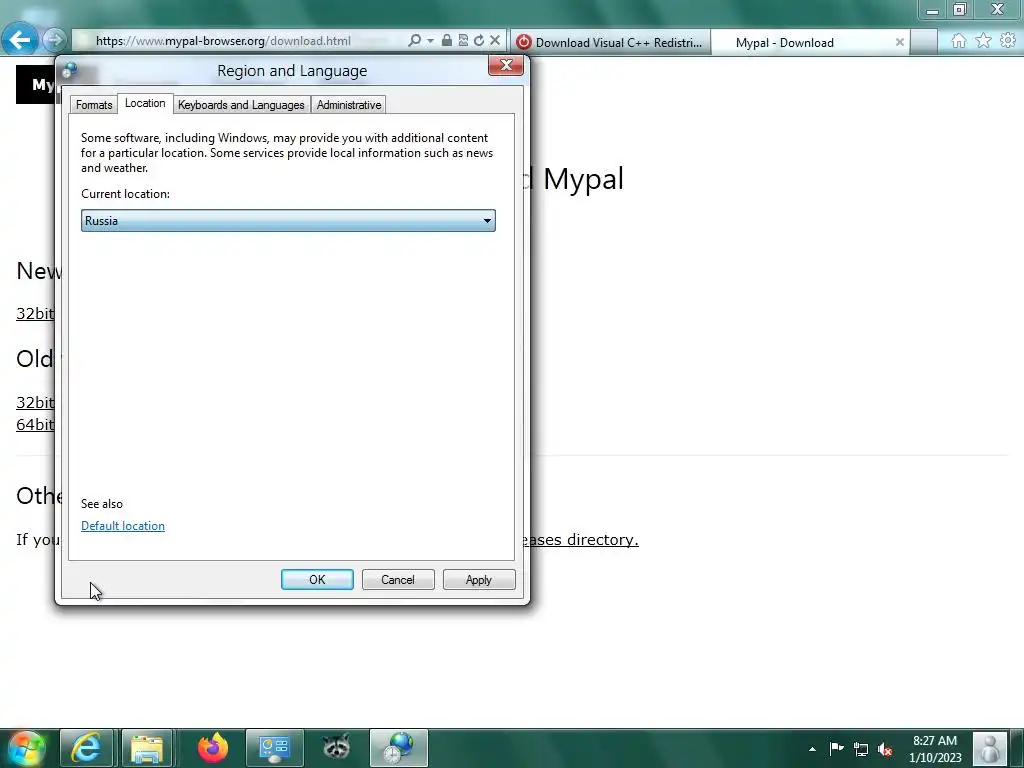This screenshot has width=1024, height=768.
Task: Open the network tray icon
Action: 861,749
